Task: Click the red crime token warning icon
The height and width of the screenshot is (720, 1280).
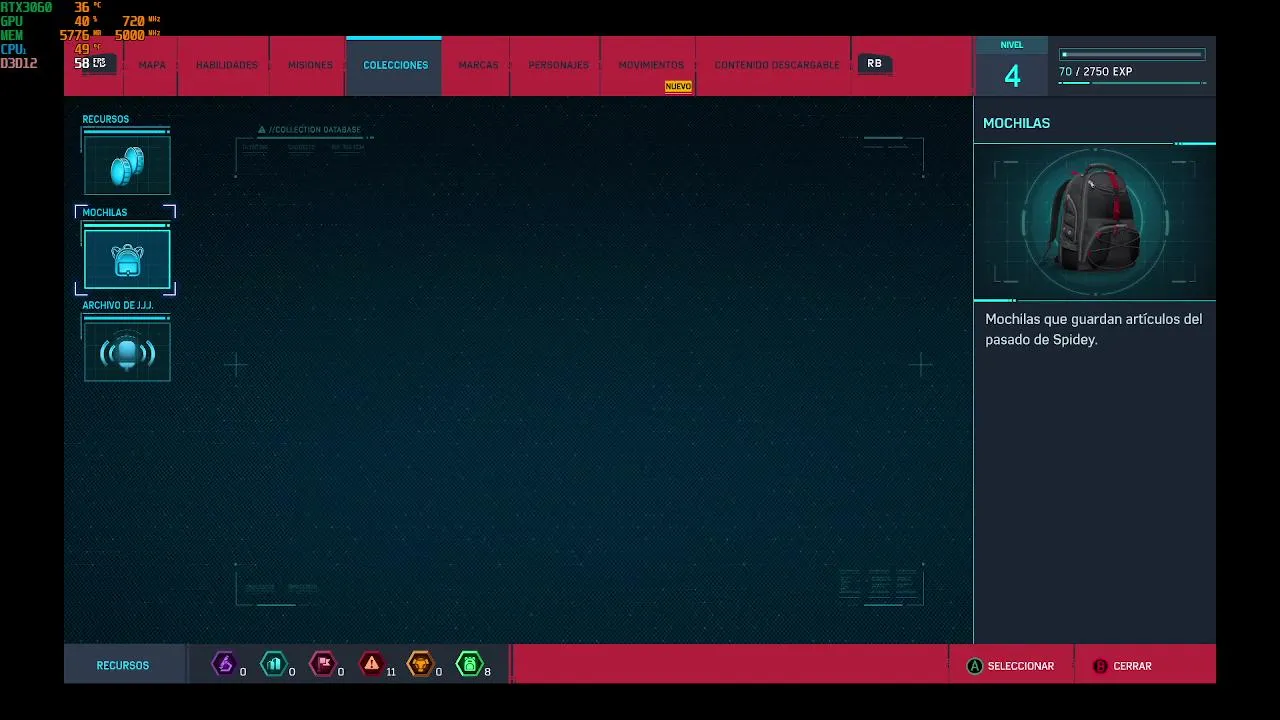Action: coord(372,664)
